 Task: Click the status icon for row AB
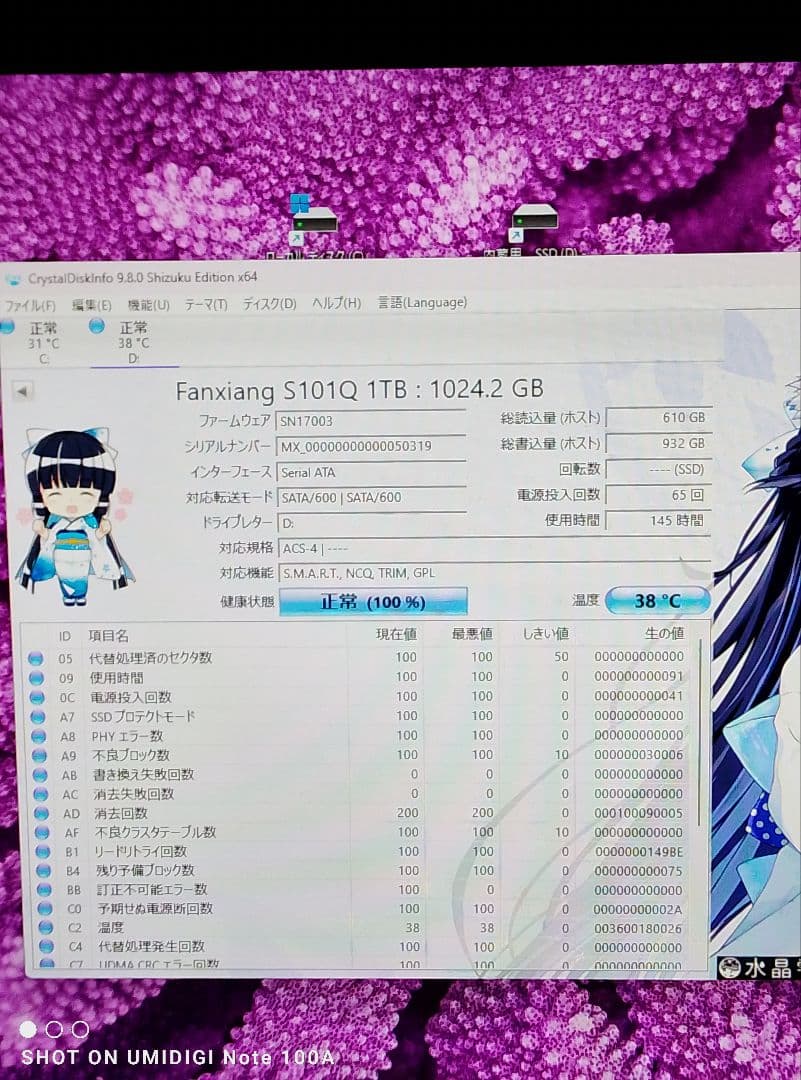40,775
